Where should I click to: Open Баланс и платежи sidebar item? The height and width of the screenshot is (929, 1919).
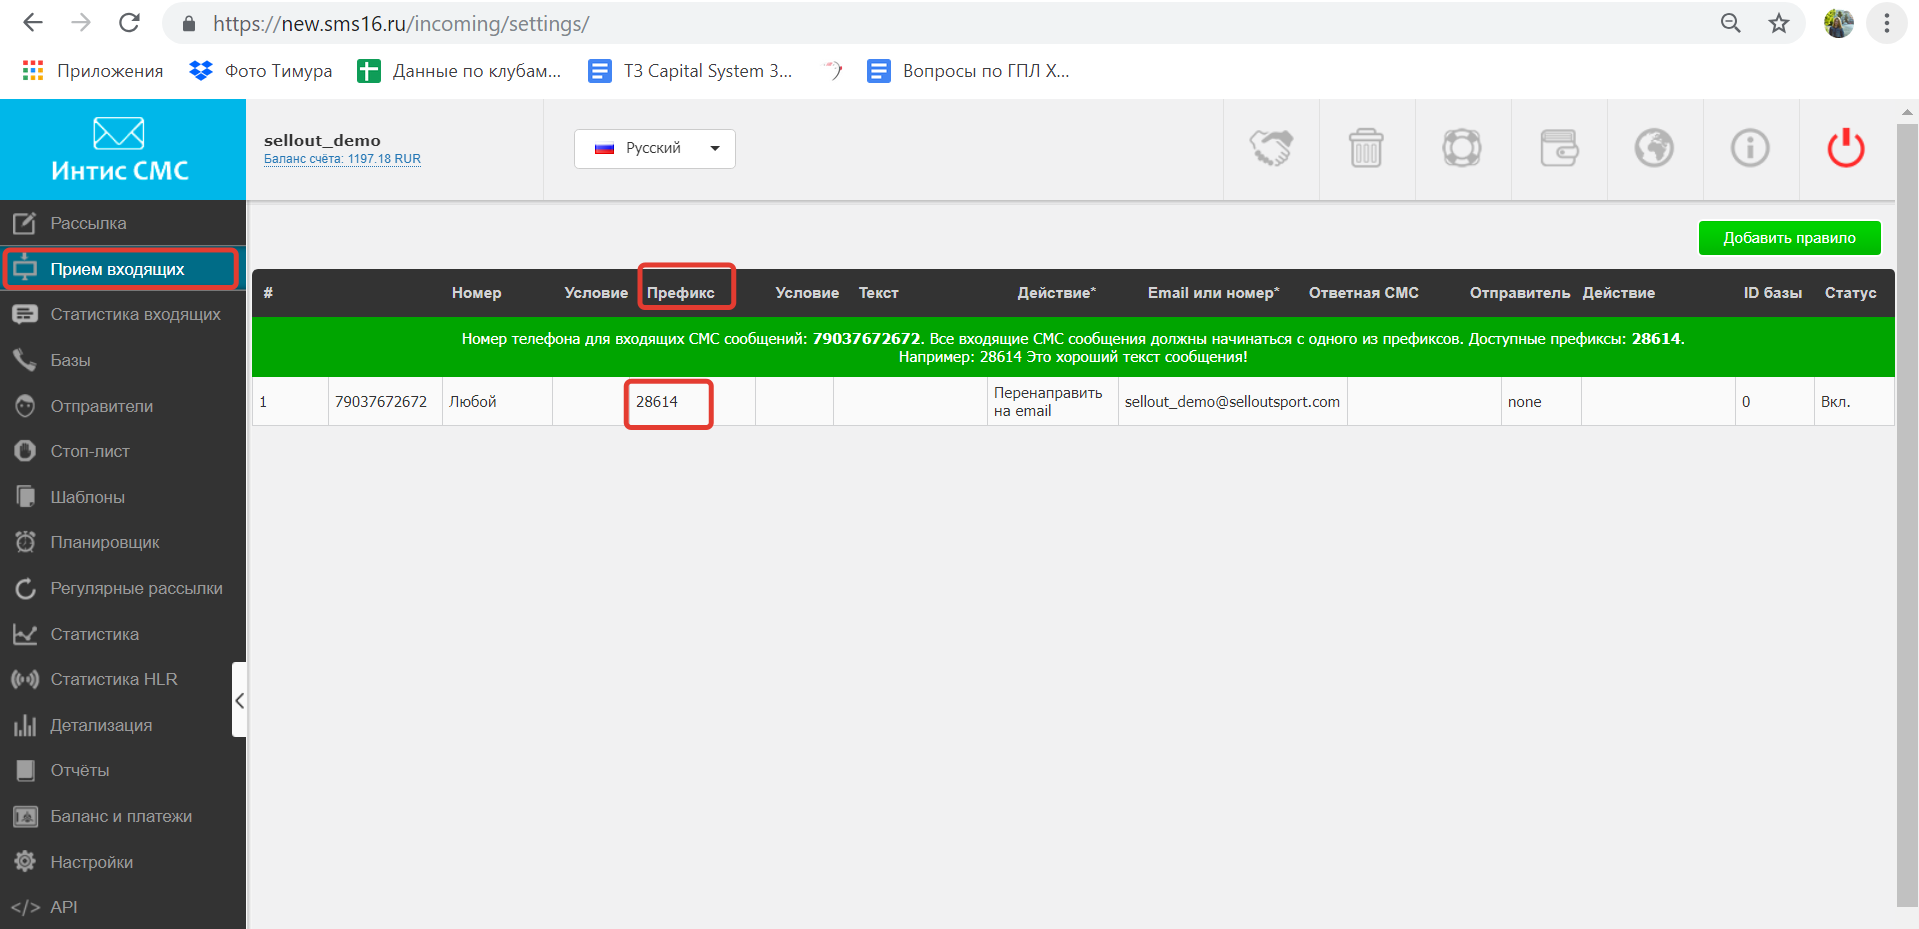click(123, 816)
